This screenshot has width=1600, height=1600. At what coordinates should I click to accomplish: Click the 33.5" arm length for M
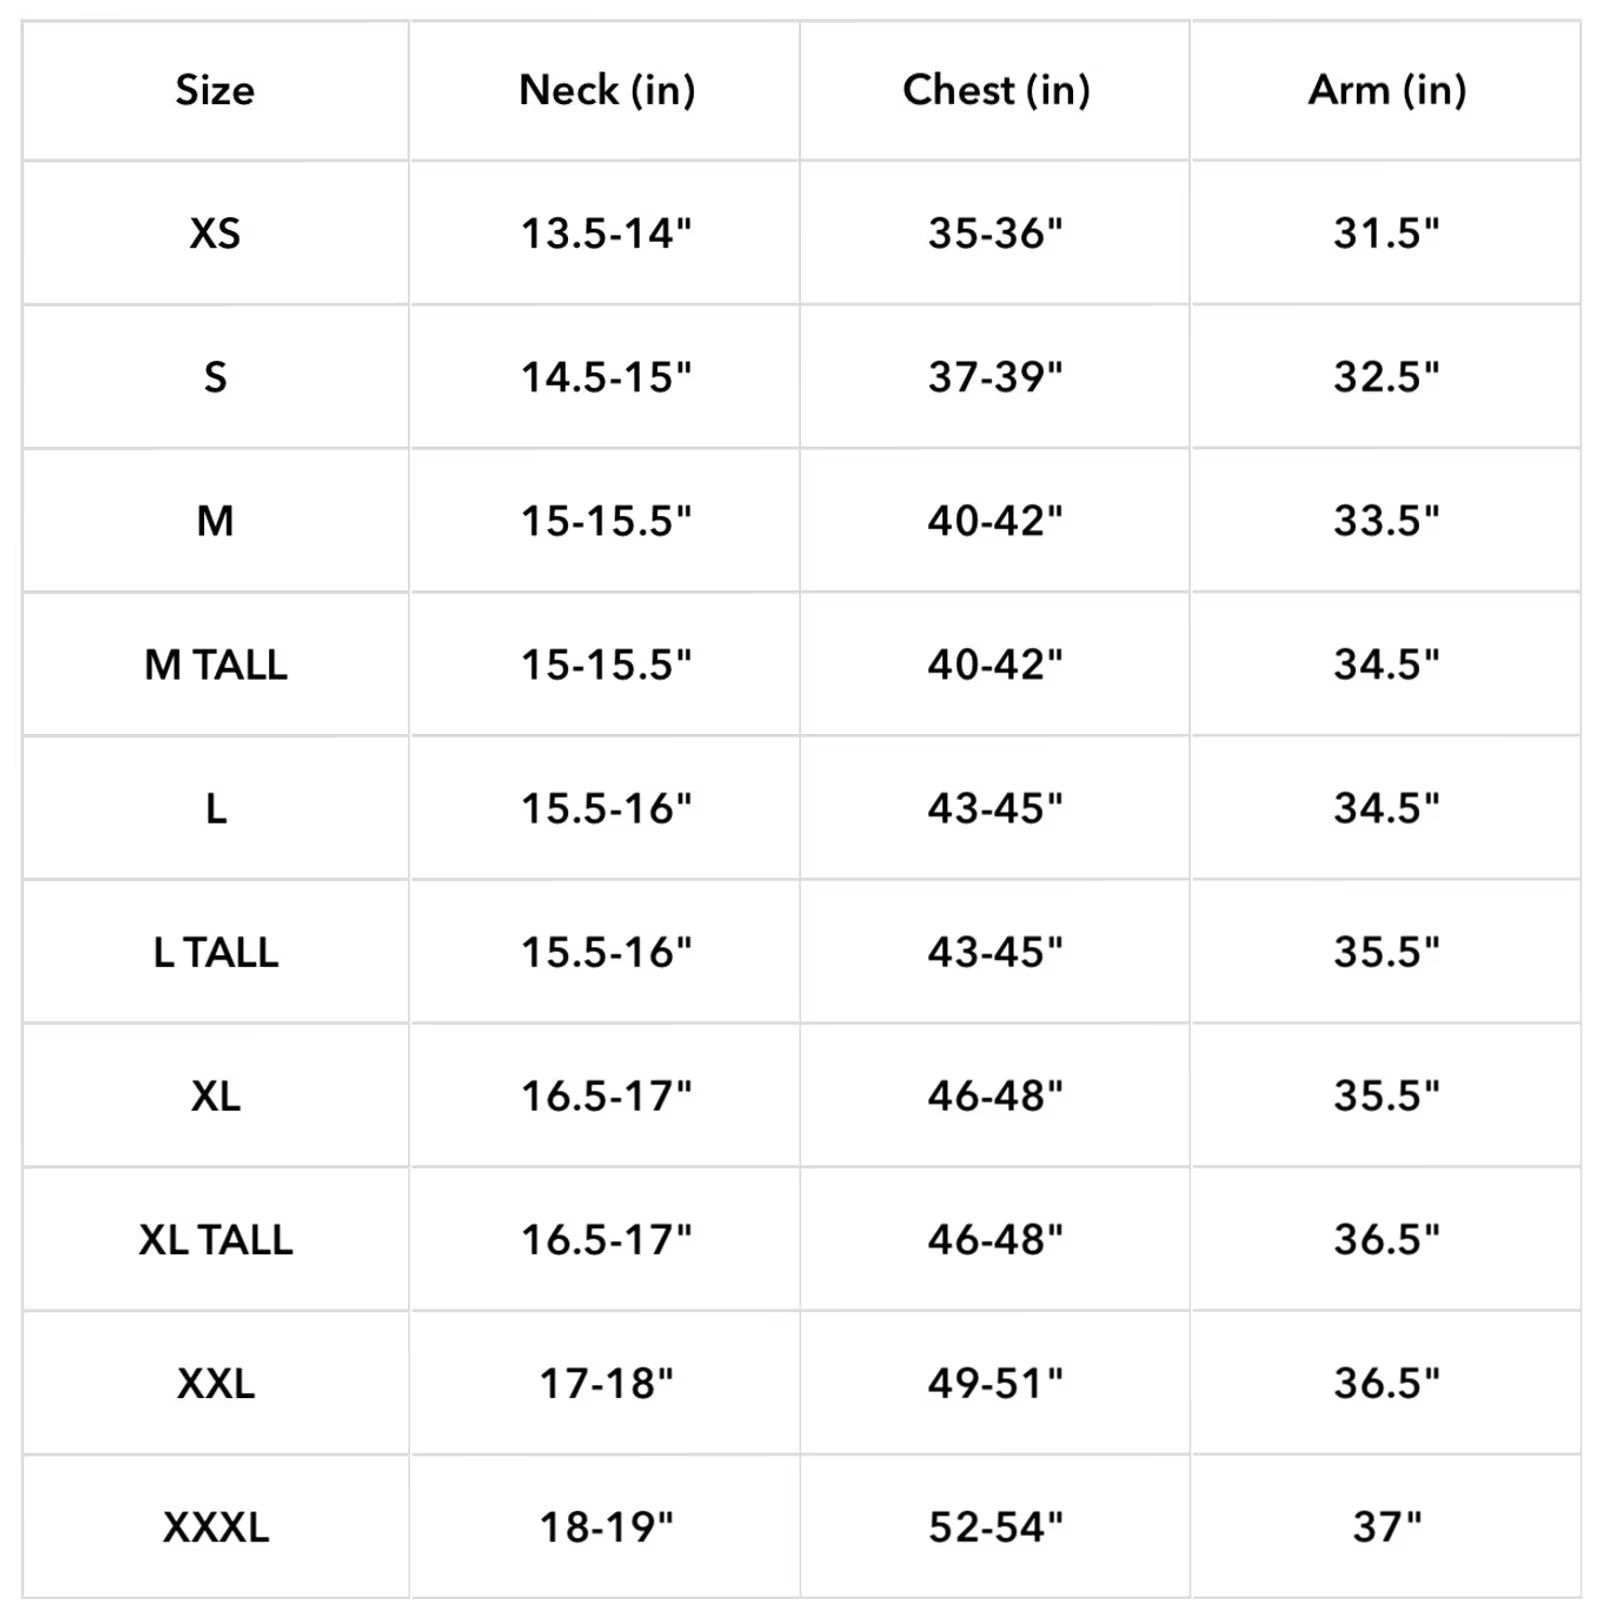coord(1387,521)
